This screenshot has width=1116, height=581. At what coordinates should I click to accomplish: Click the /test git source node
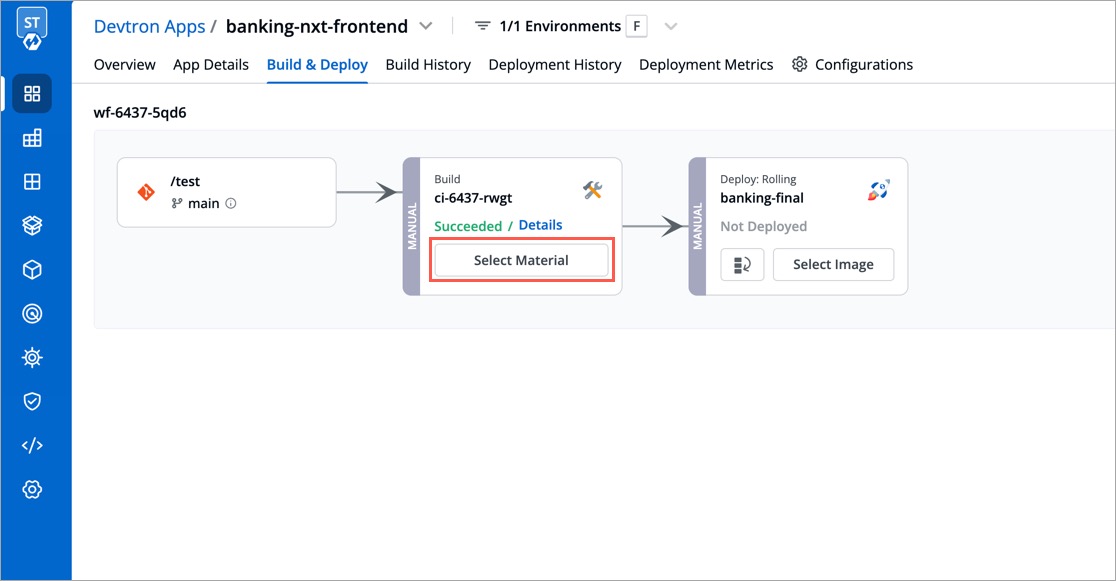[x=226, y=192]
